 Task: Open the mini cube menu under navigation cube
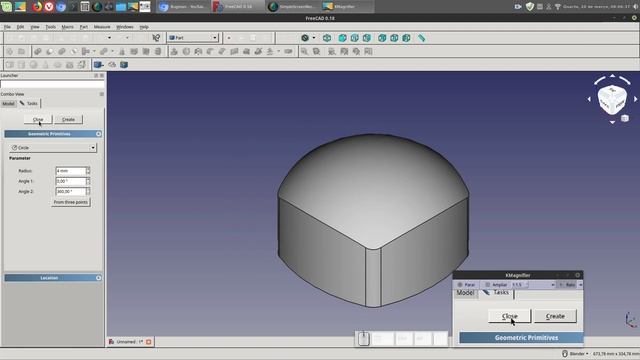coord(625,118)
